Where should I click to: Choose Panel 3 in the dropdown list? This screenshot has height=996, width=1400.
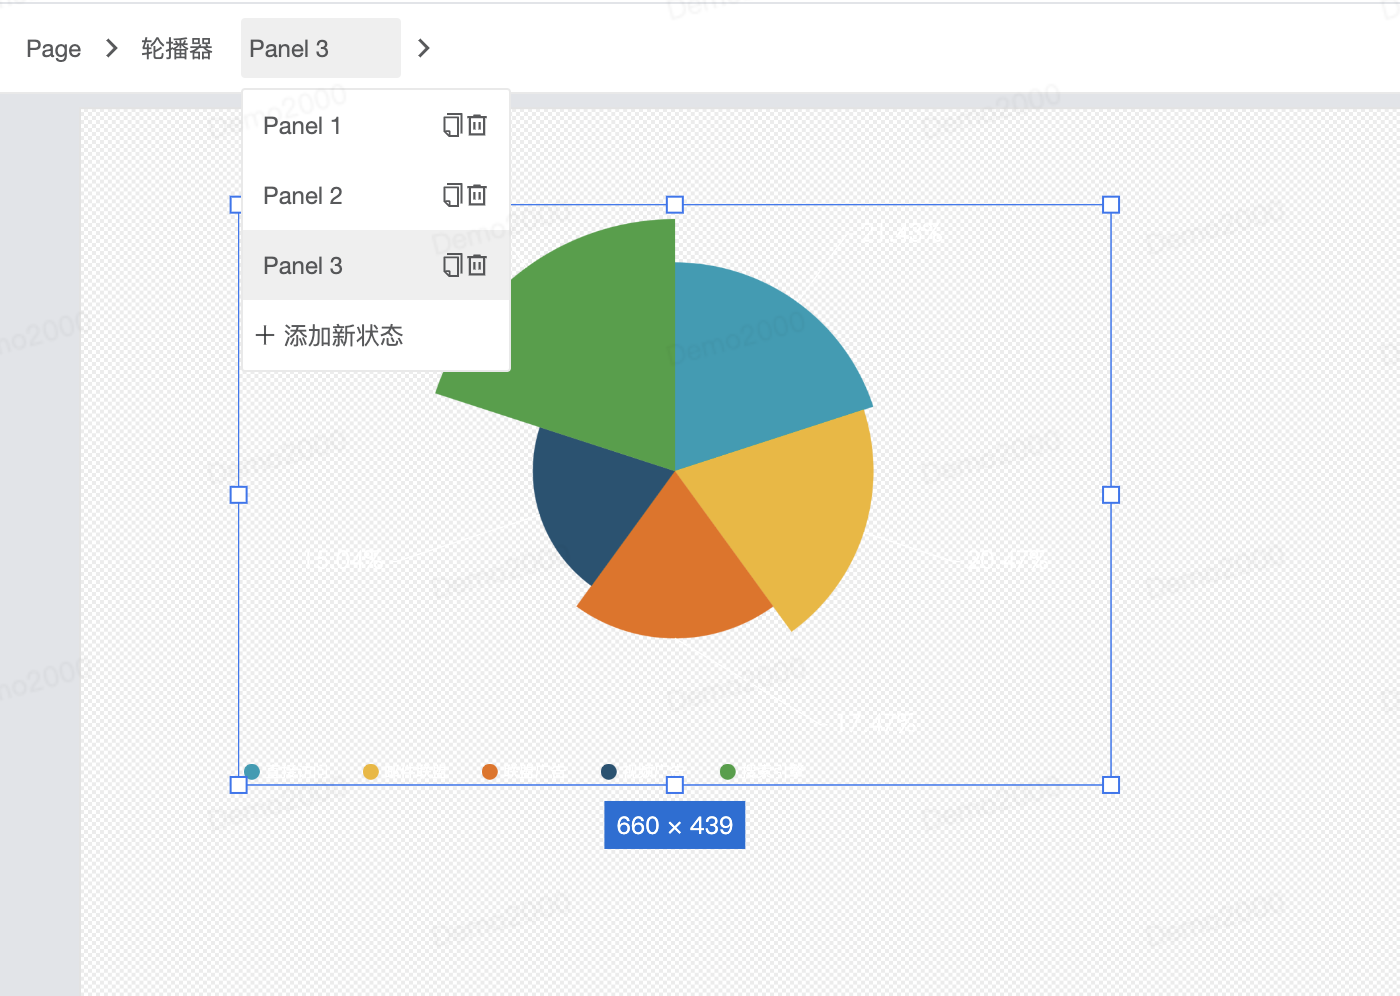point(376,265)
